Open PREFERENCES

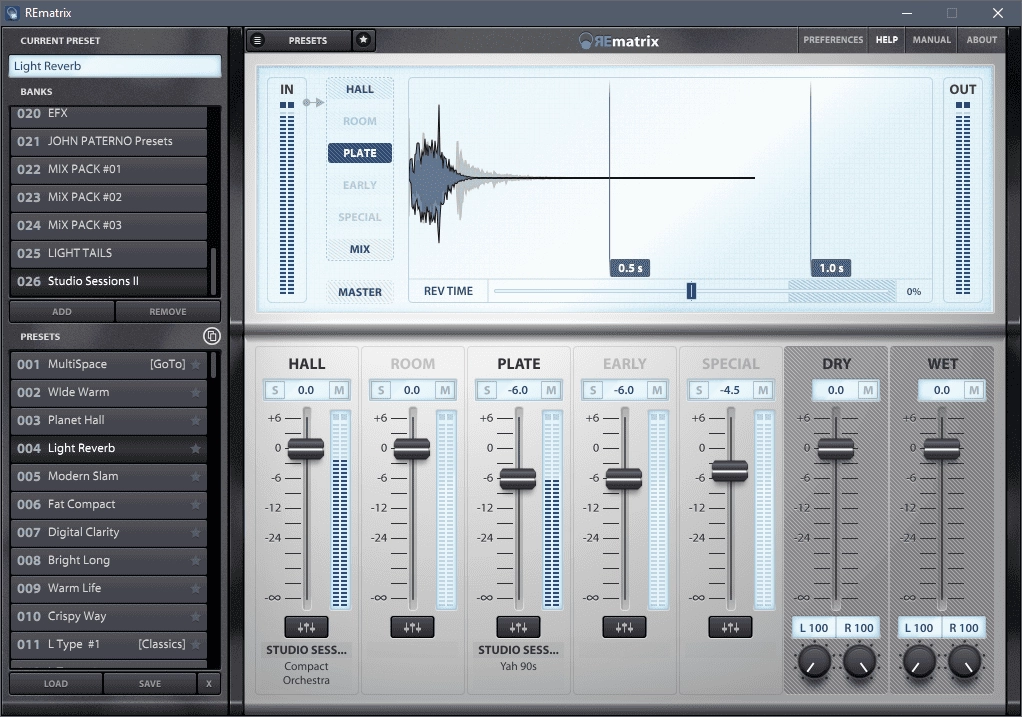(x=833, y=40)
